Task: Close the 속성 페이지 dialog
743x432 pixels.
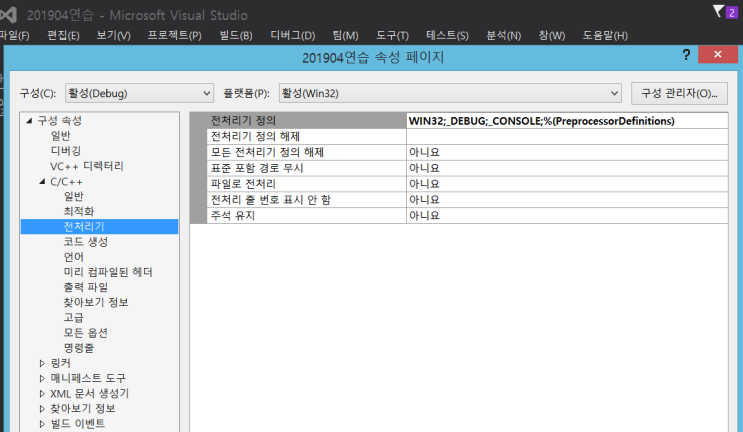Action: pos(717,54)
